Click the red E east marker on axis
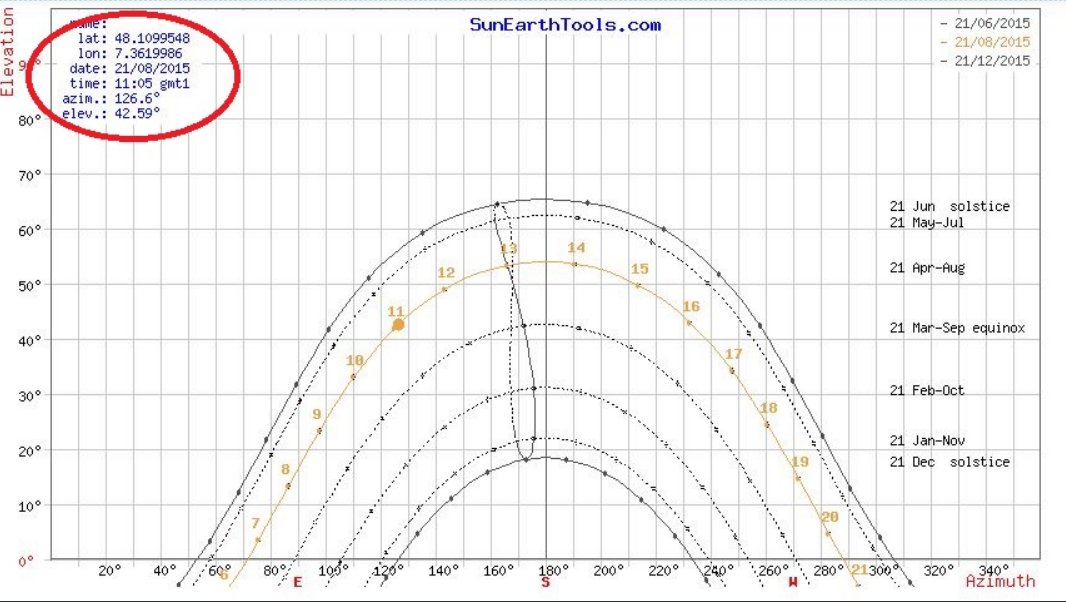Image resolution: width=1066 pixels, height=602 pixels. click(297, 582)
